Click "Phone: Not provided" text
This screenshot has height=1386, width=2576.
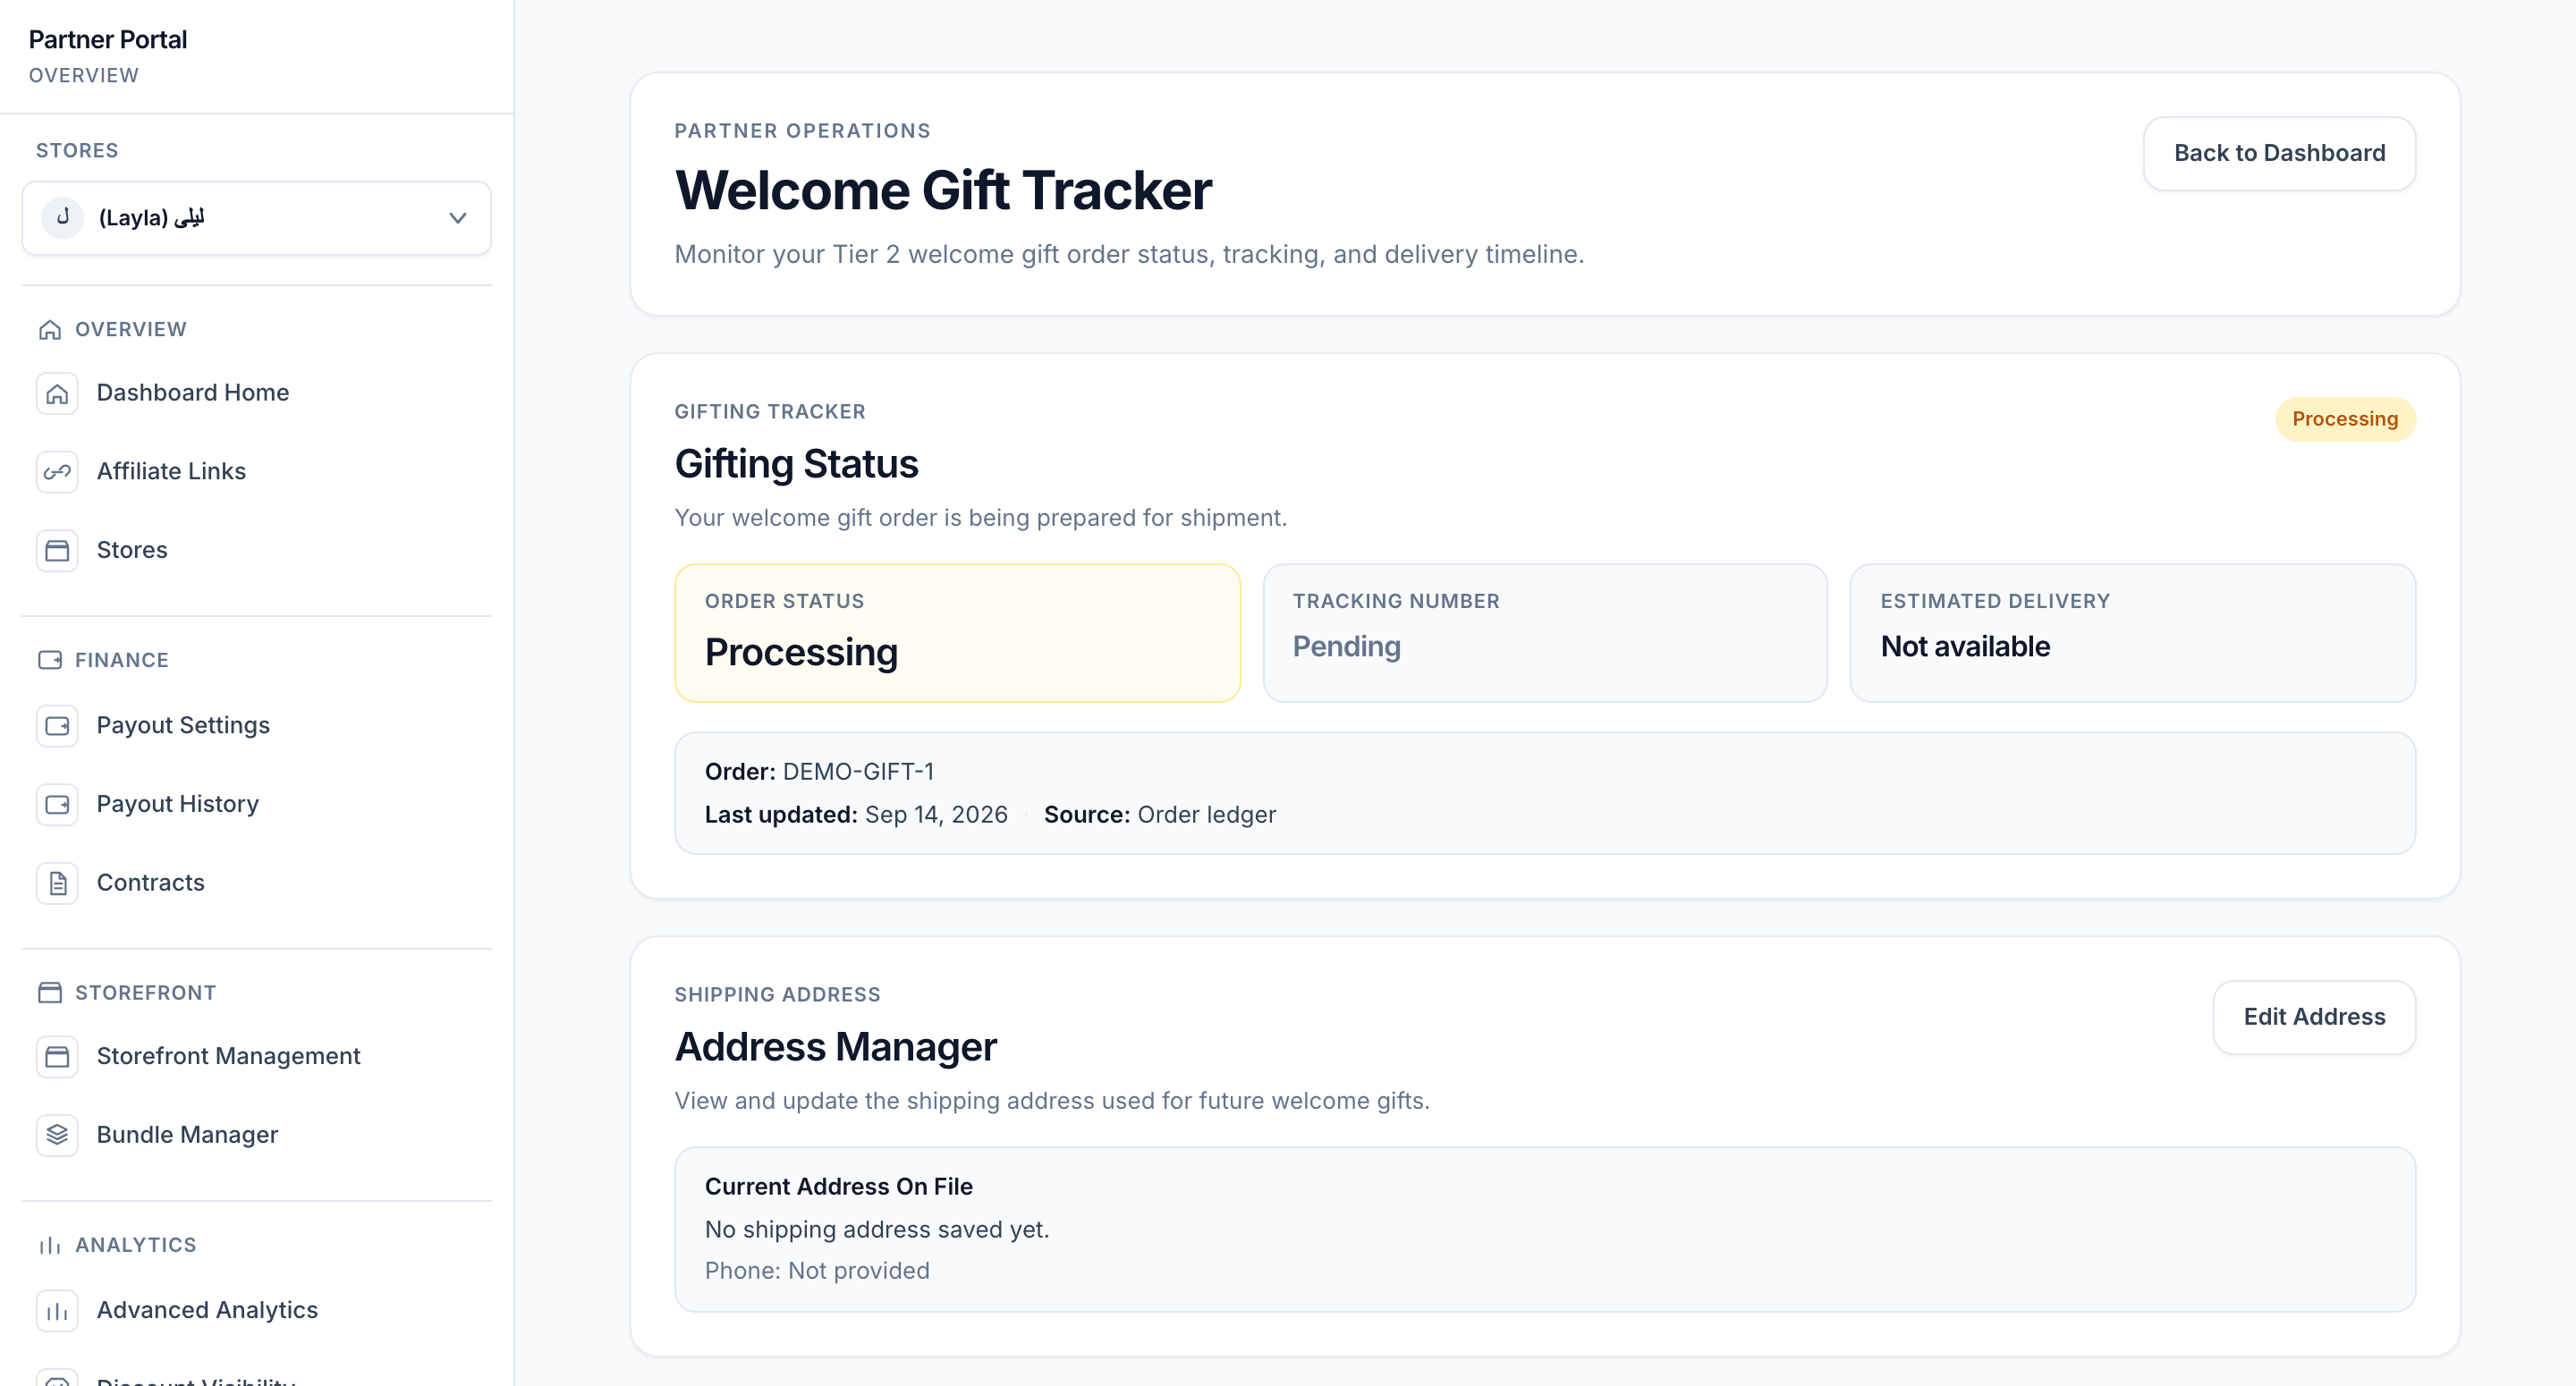coord(817,1271)
